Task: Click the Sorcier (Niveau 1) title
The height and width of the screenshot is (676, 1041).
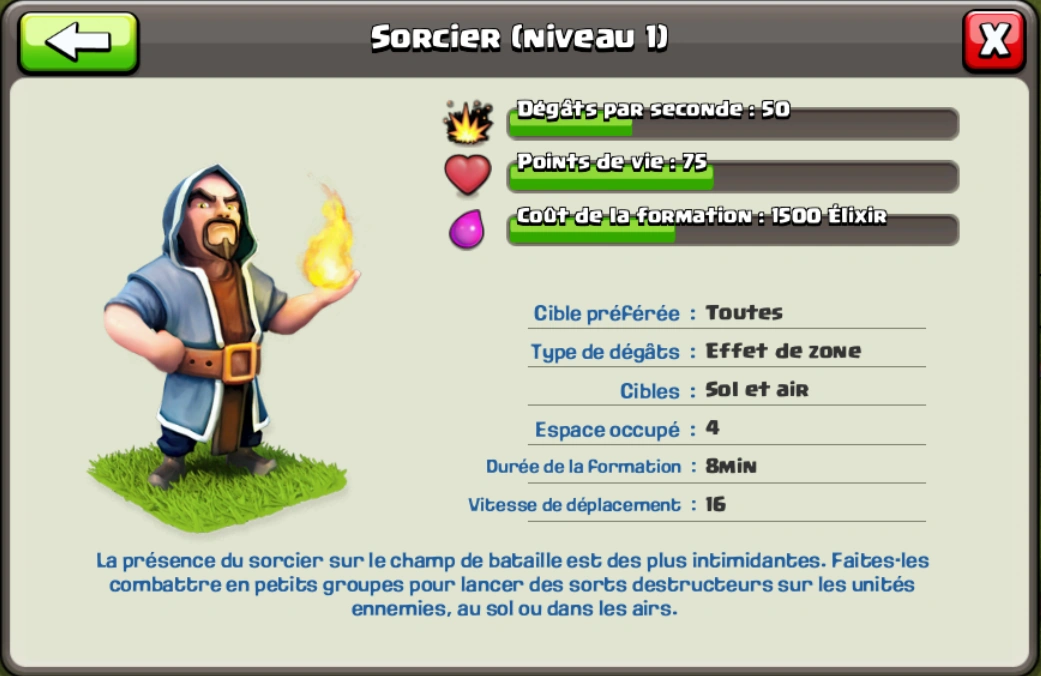Action: pos(519,37)
